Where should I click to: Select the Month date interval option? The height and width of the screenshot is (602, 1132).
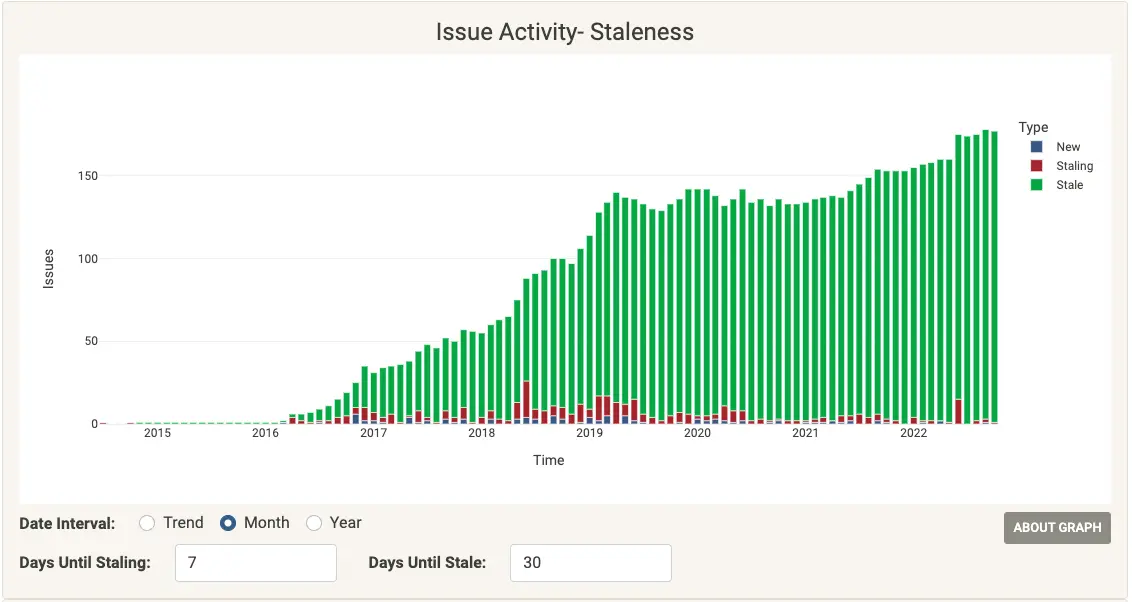pyautogui.click(x=229, y=522)
